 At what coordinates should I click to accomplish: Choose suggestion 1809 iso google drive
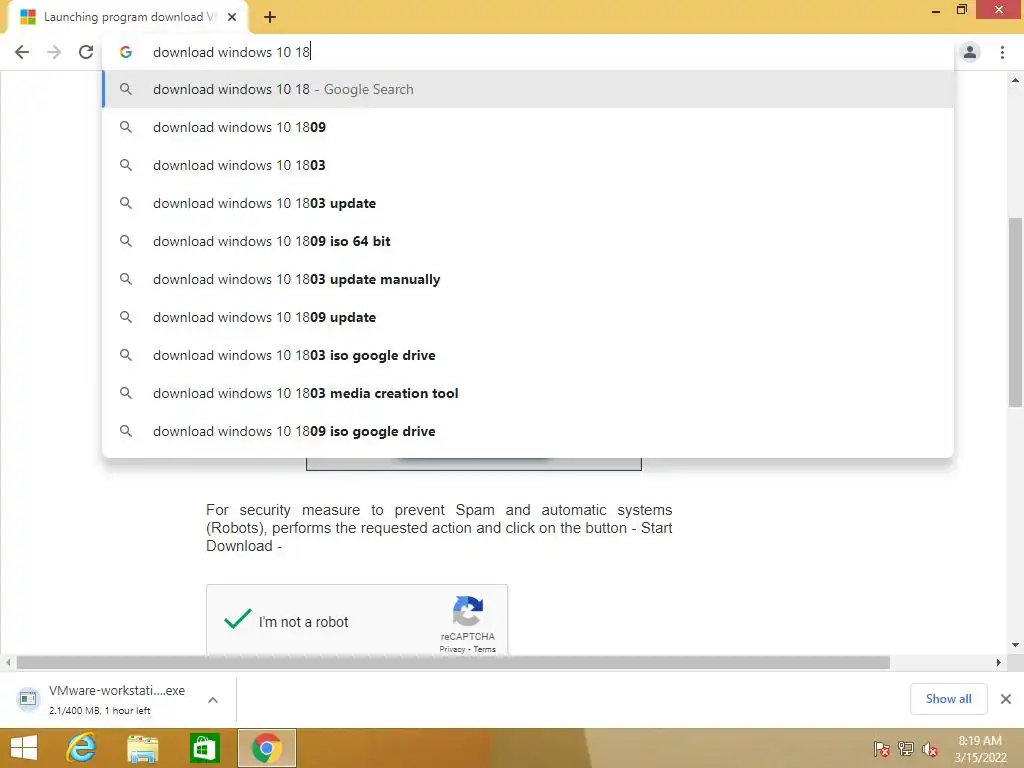[528, 431]
